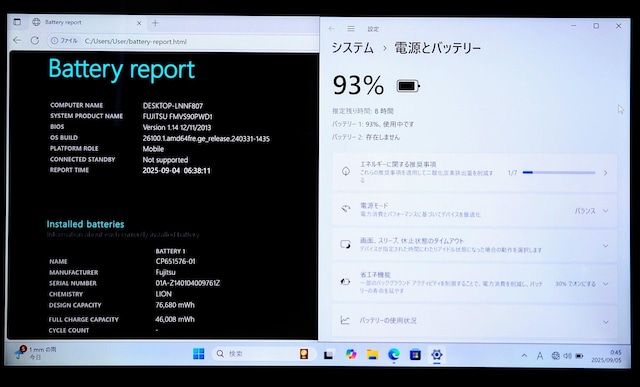The width and height of the screenshot is (640, 387).
Task: Click the battery name CP651576-01
Action: (x=176, y=261)
